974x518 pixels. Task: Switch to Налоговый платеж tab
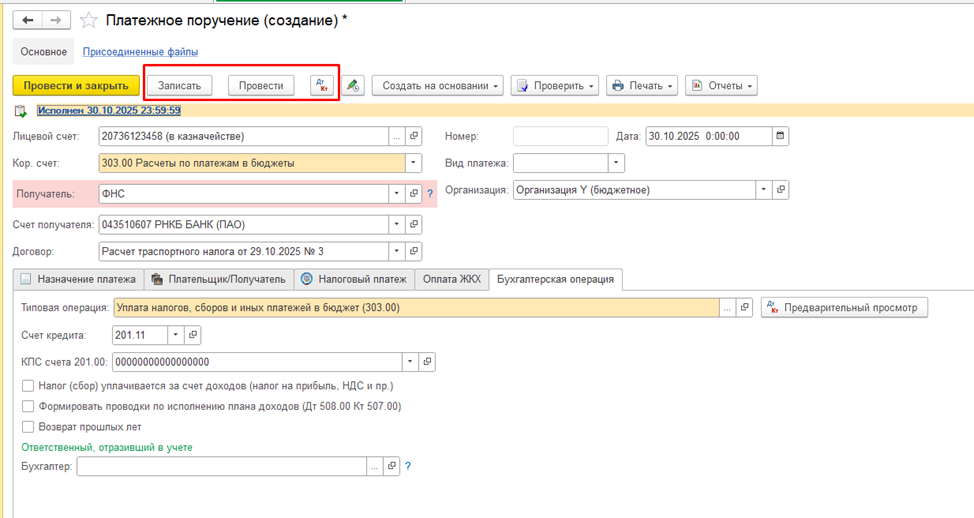point(355,279)
